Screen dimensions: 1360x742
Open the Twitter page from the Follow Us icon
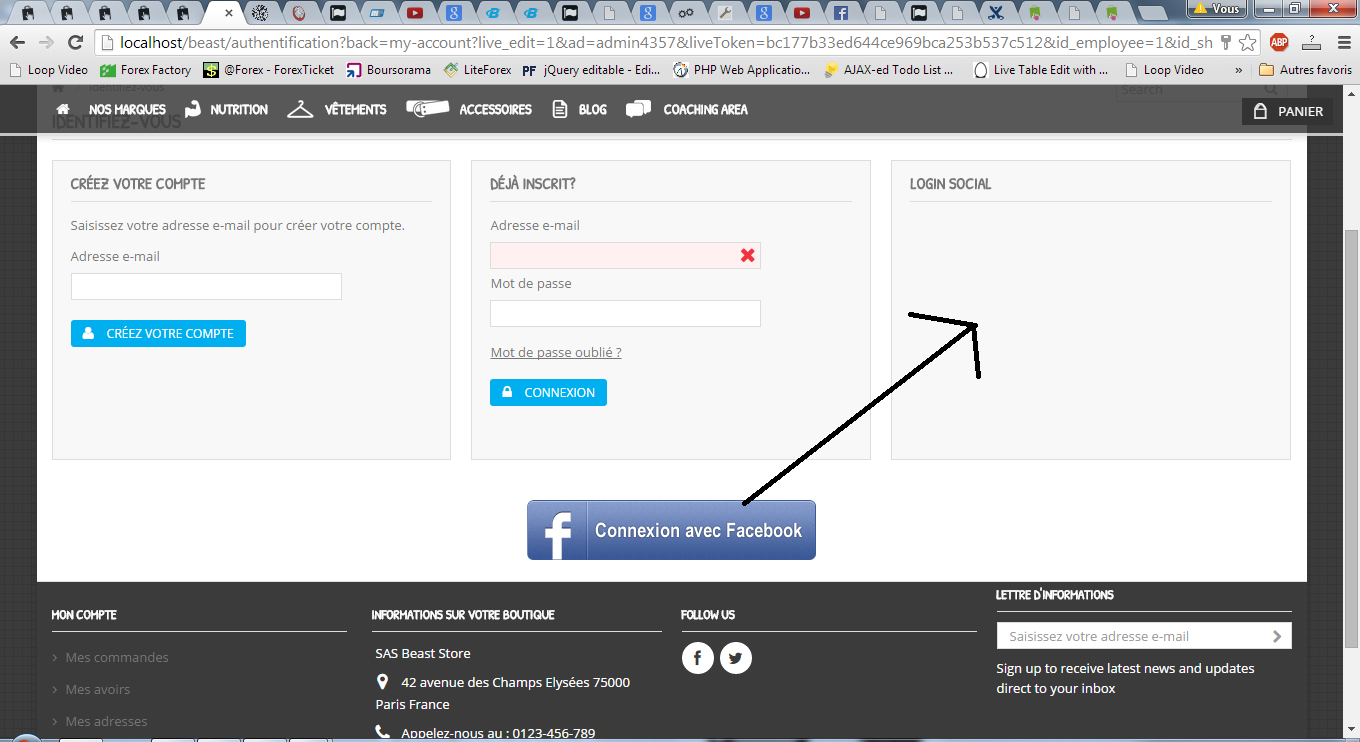736,658
